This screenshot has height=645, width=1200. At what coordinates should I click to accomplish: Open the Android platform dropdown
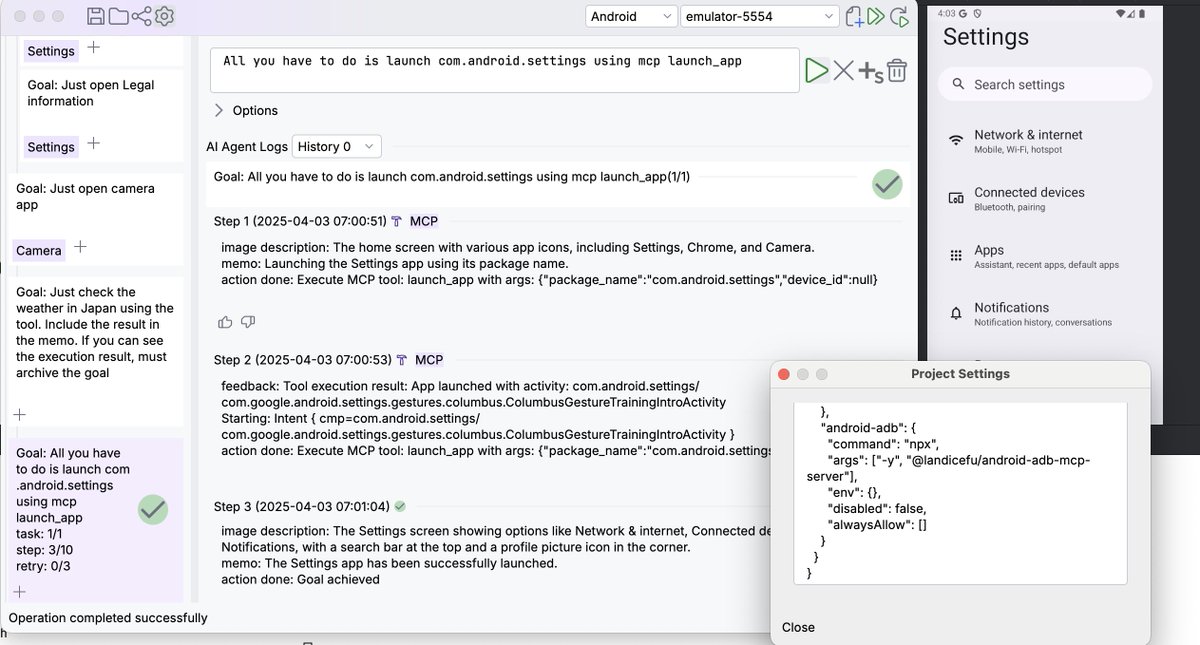coord(631,16)
